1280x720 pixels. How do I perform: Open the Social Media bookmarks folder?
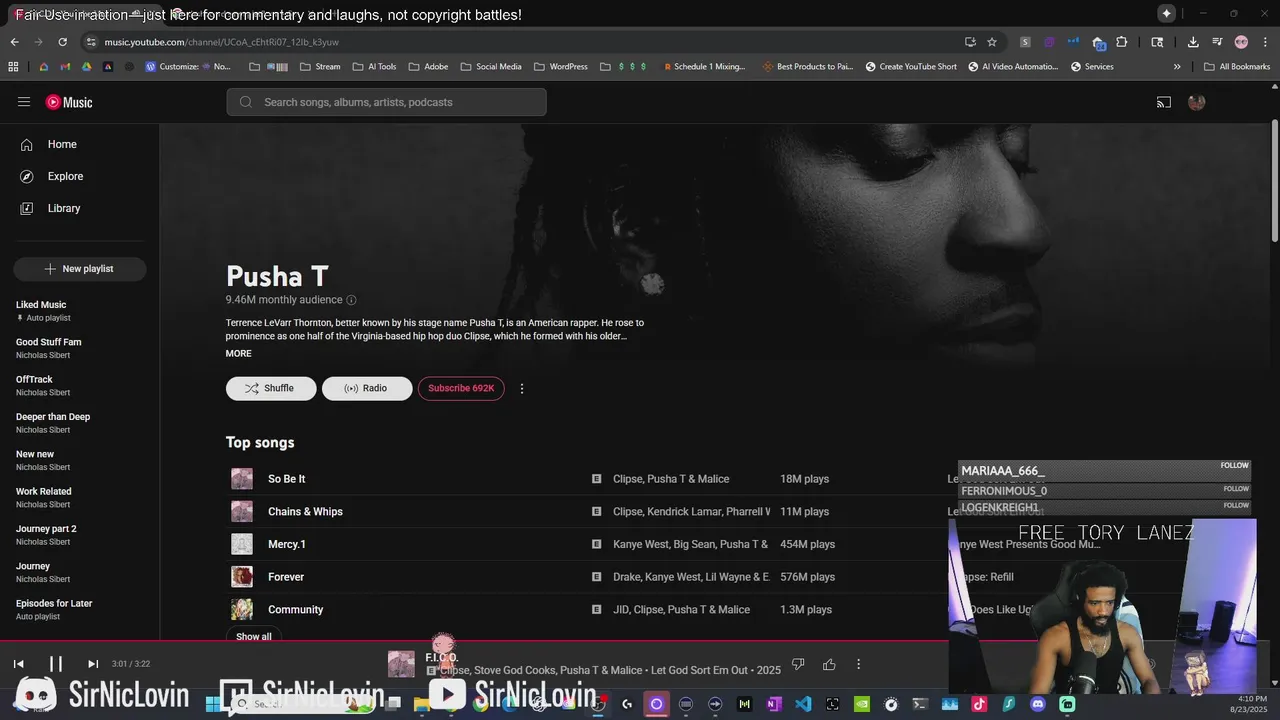click(491, 67)
